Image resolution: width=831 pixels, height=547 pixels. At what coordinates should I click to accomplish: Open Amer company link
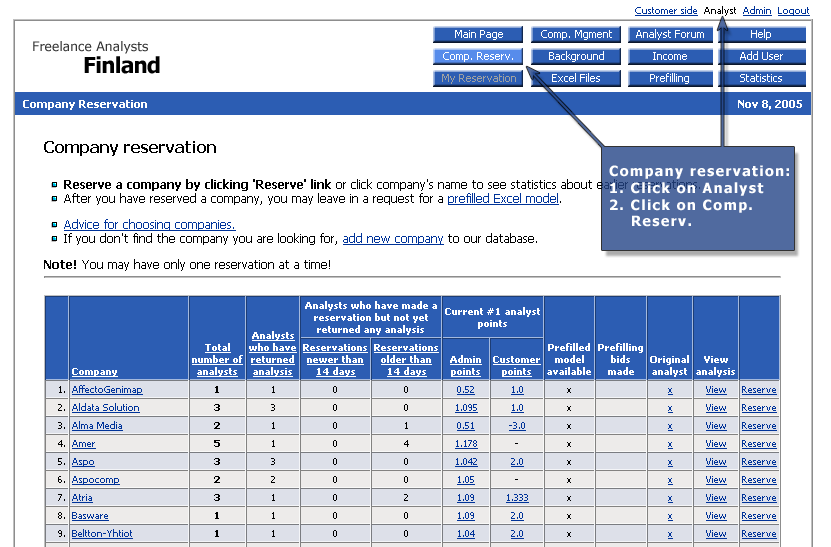pyautogui.click(x=83, y=444)
